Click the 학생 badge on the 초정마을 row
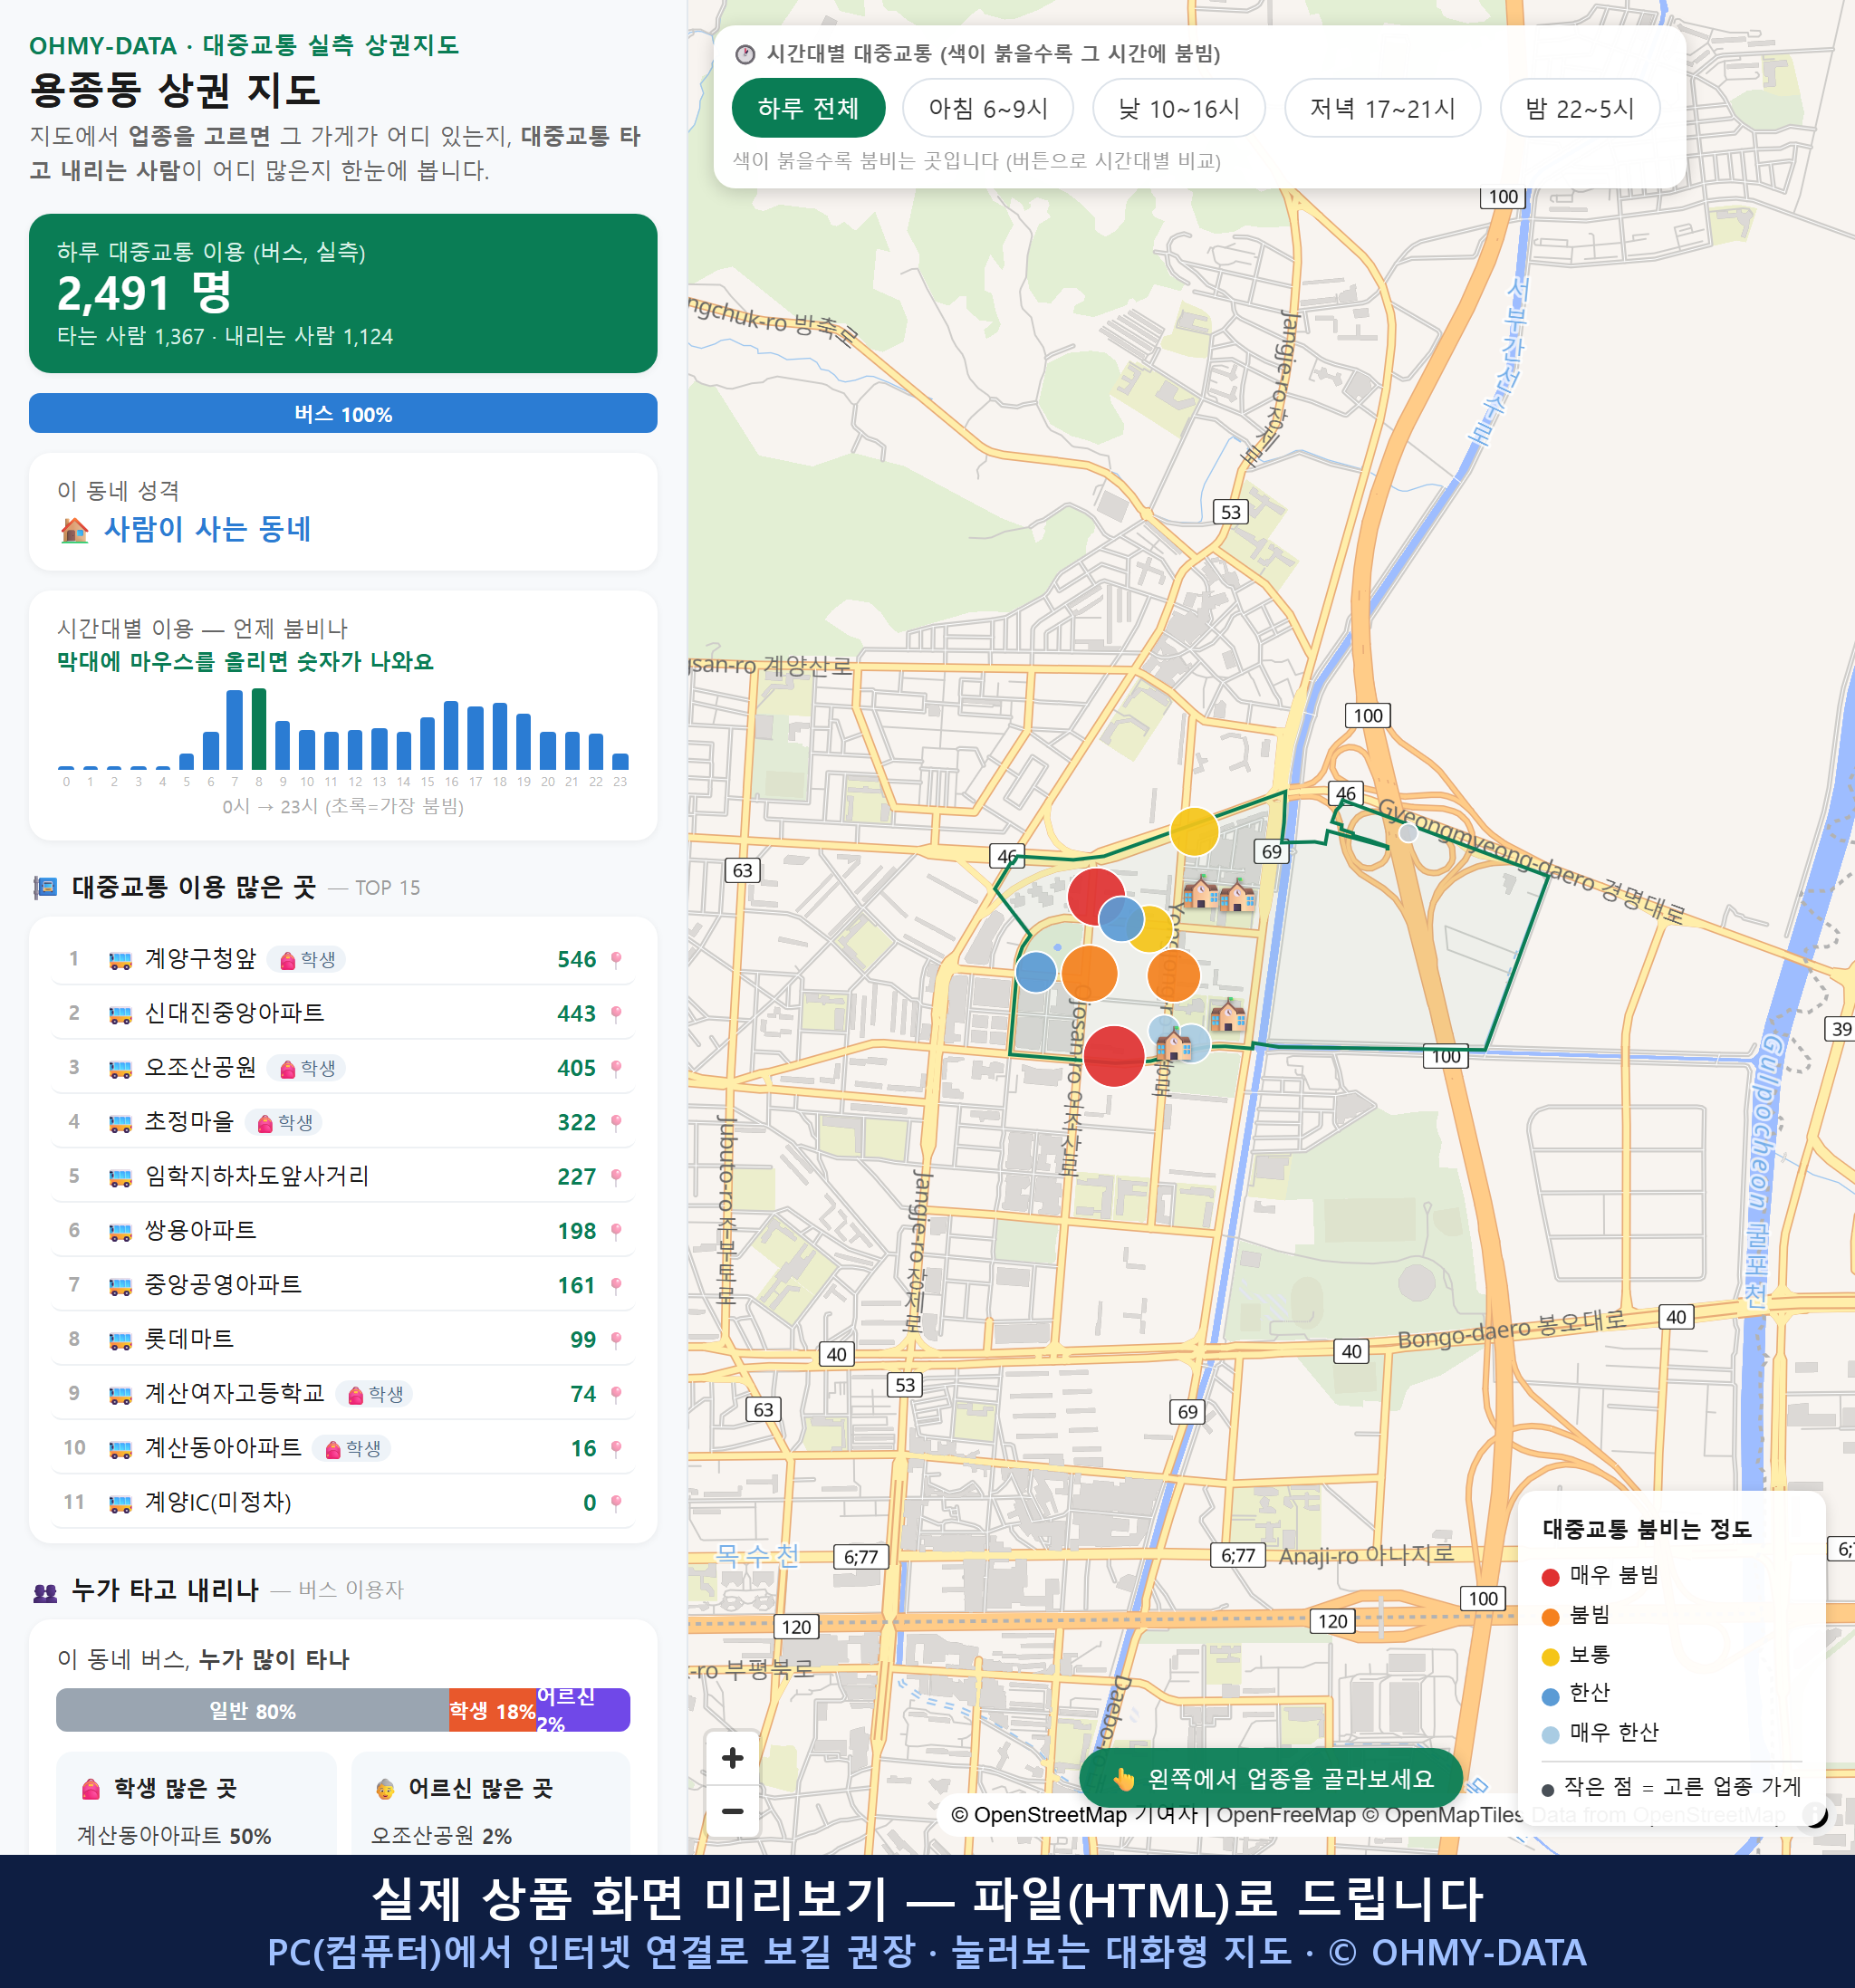Image resolution: width=1855 pixels, height=1988 pixels. 284,1123
